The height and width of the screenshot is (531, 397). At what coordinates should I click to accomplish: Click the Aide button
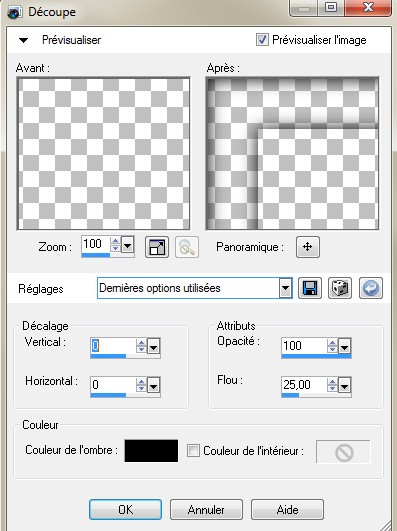(287, 509)
